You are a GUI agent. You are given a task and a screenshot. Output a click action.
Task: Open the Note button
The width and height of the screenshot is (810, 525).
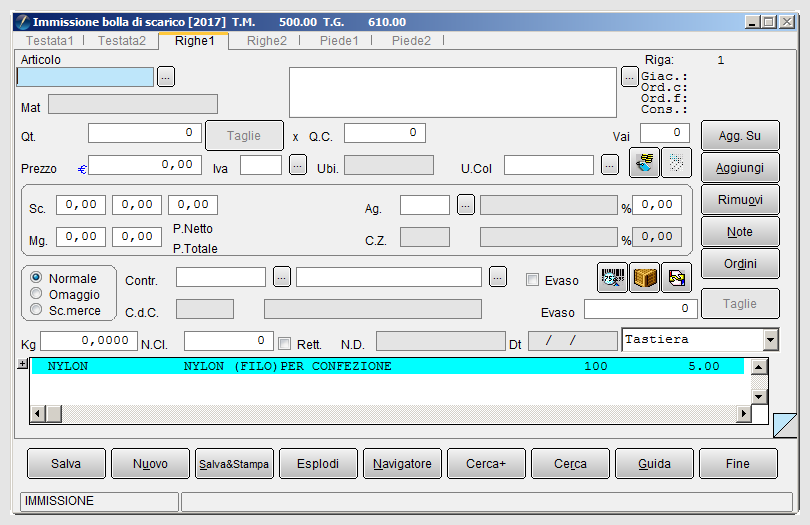[x=740, y=231]
